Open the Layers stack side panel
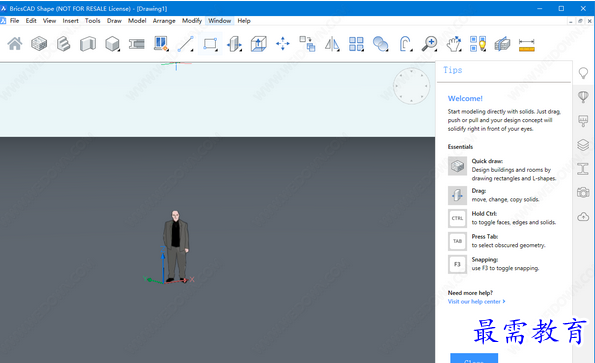Viewport: 595px width, 363px height. coord(583,145)
